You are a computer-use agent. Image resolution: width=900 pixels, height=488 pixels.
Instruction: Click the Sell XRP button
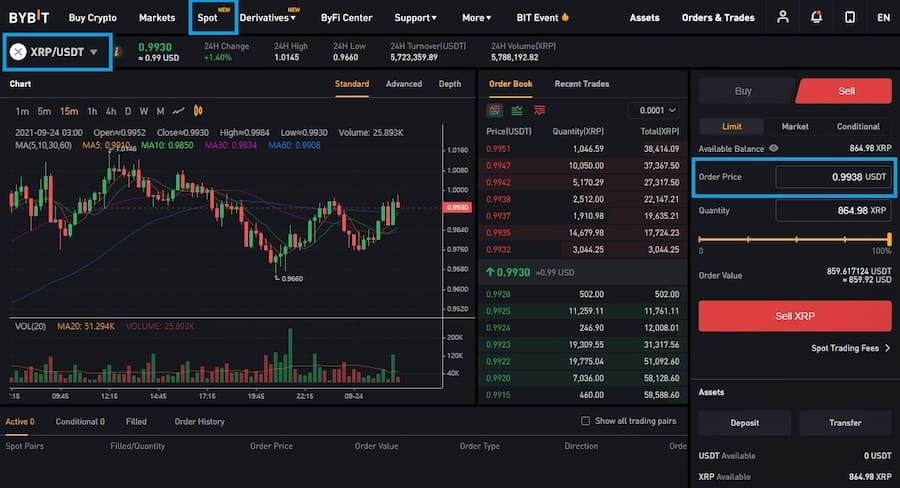(795, 316)
